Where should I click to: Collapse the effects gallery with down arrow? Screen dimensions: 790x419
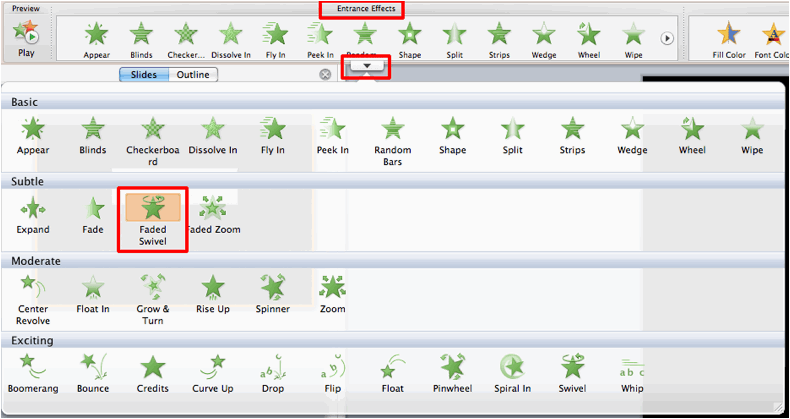click(x=367, y=66)
